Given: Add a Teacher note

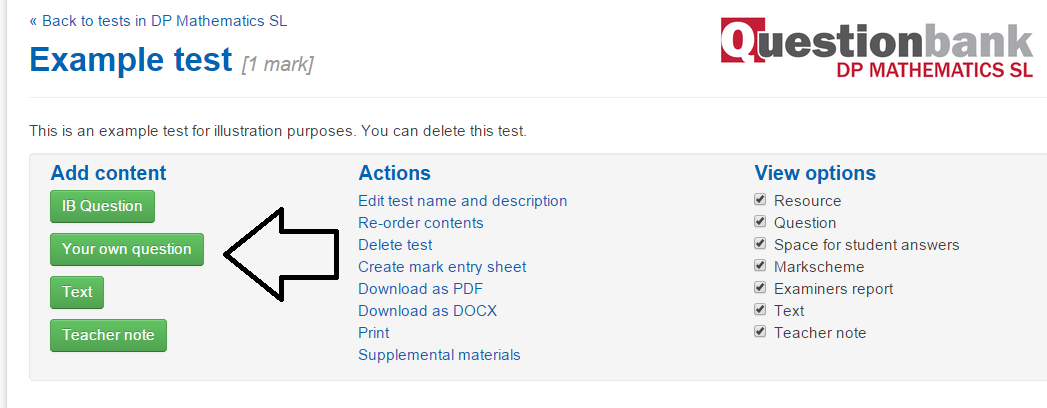Looking at the screenshot, I should tap(108, 335).
